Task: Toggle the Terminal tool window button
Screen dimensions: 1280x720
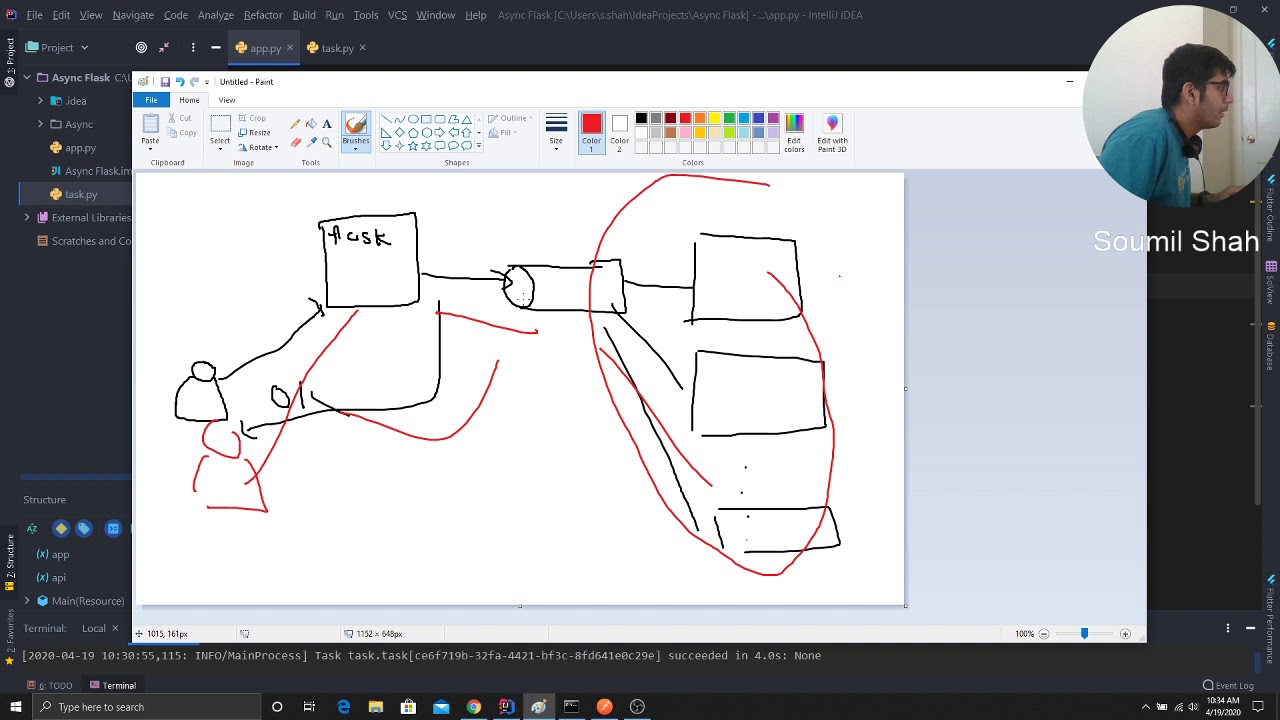Action: [112, 685]
